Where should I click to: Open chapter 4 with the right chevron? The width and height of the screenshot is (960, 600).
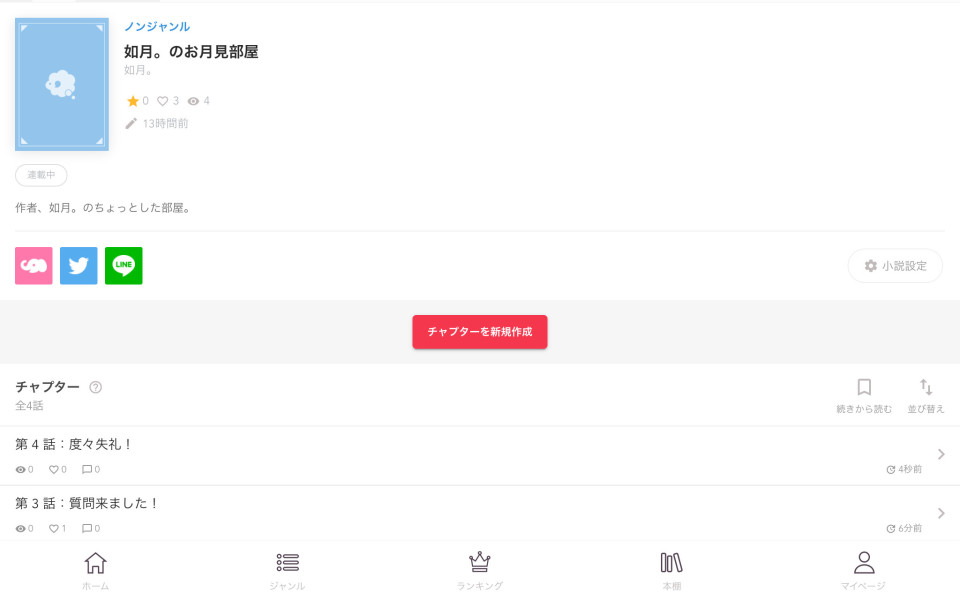[941, 454]
